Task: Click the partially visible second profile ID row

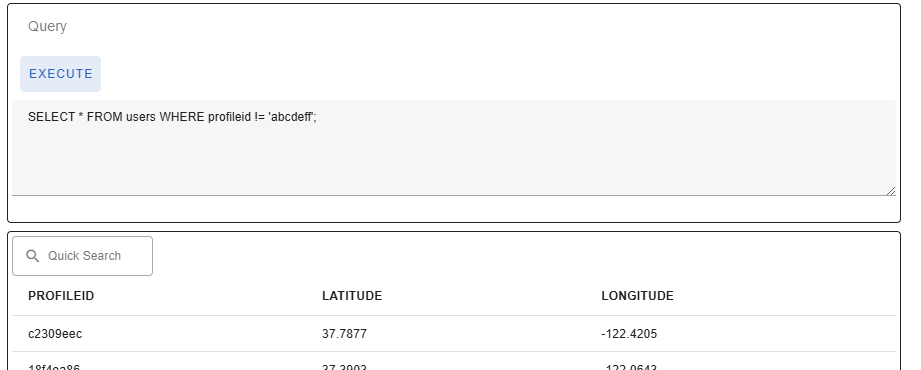Action: coord(54,367)
